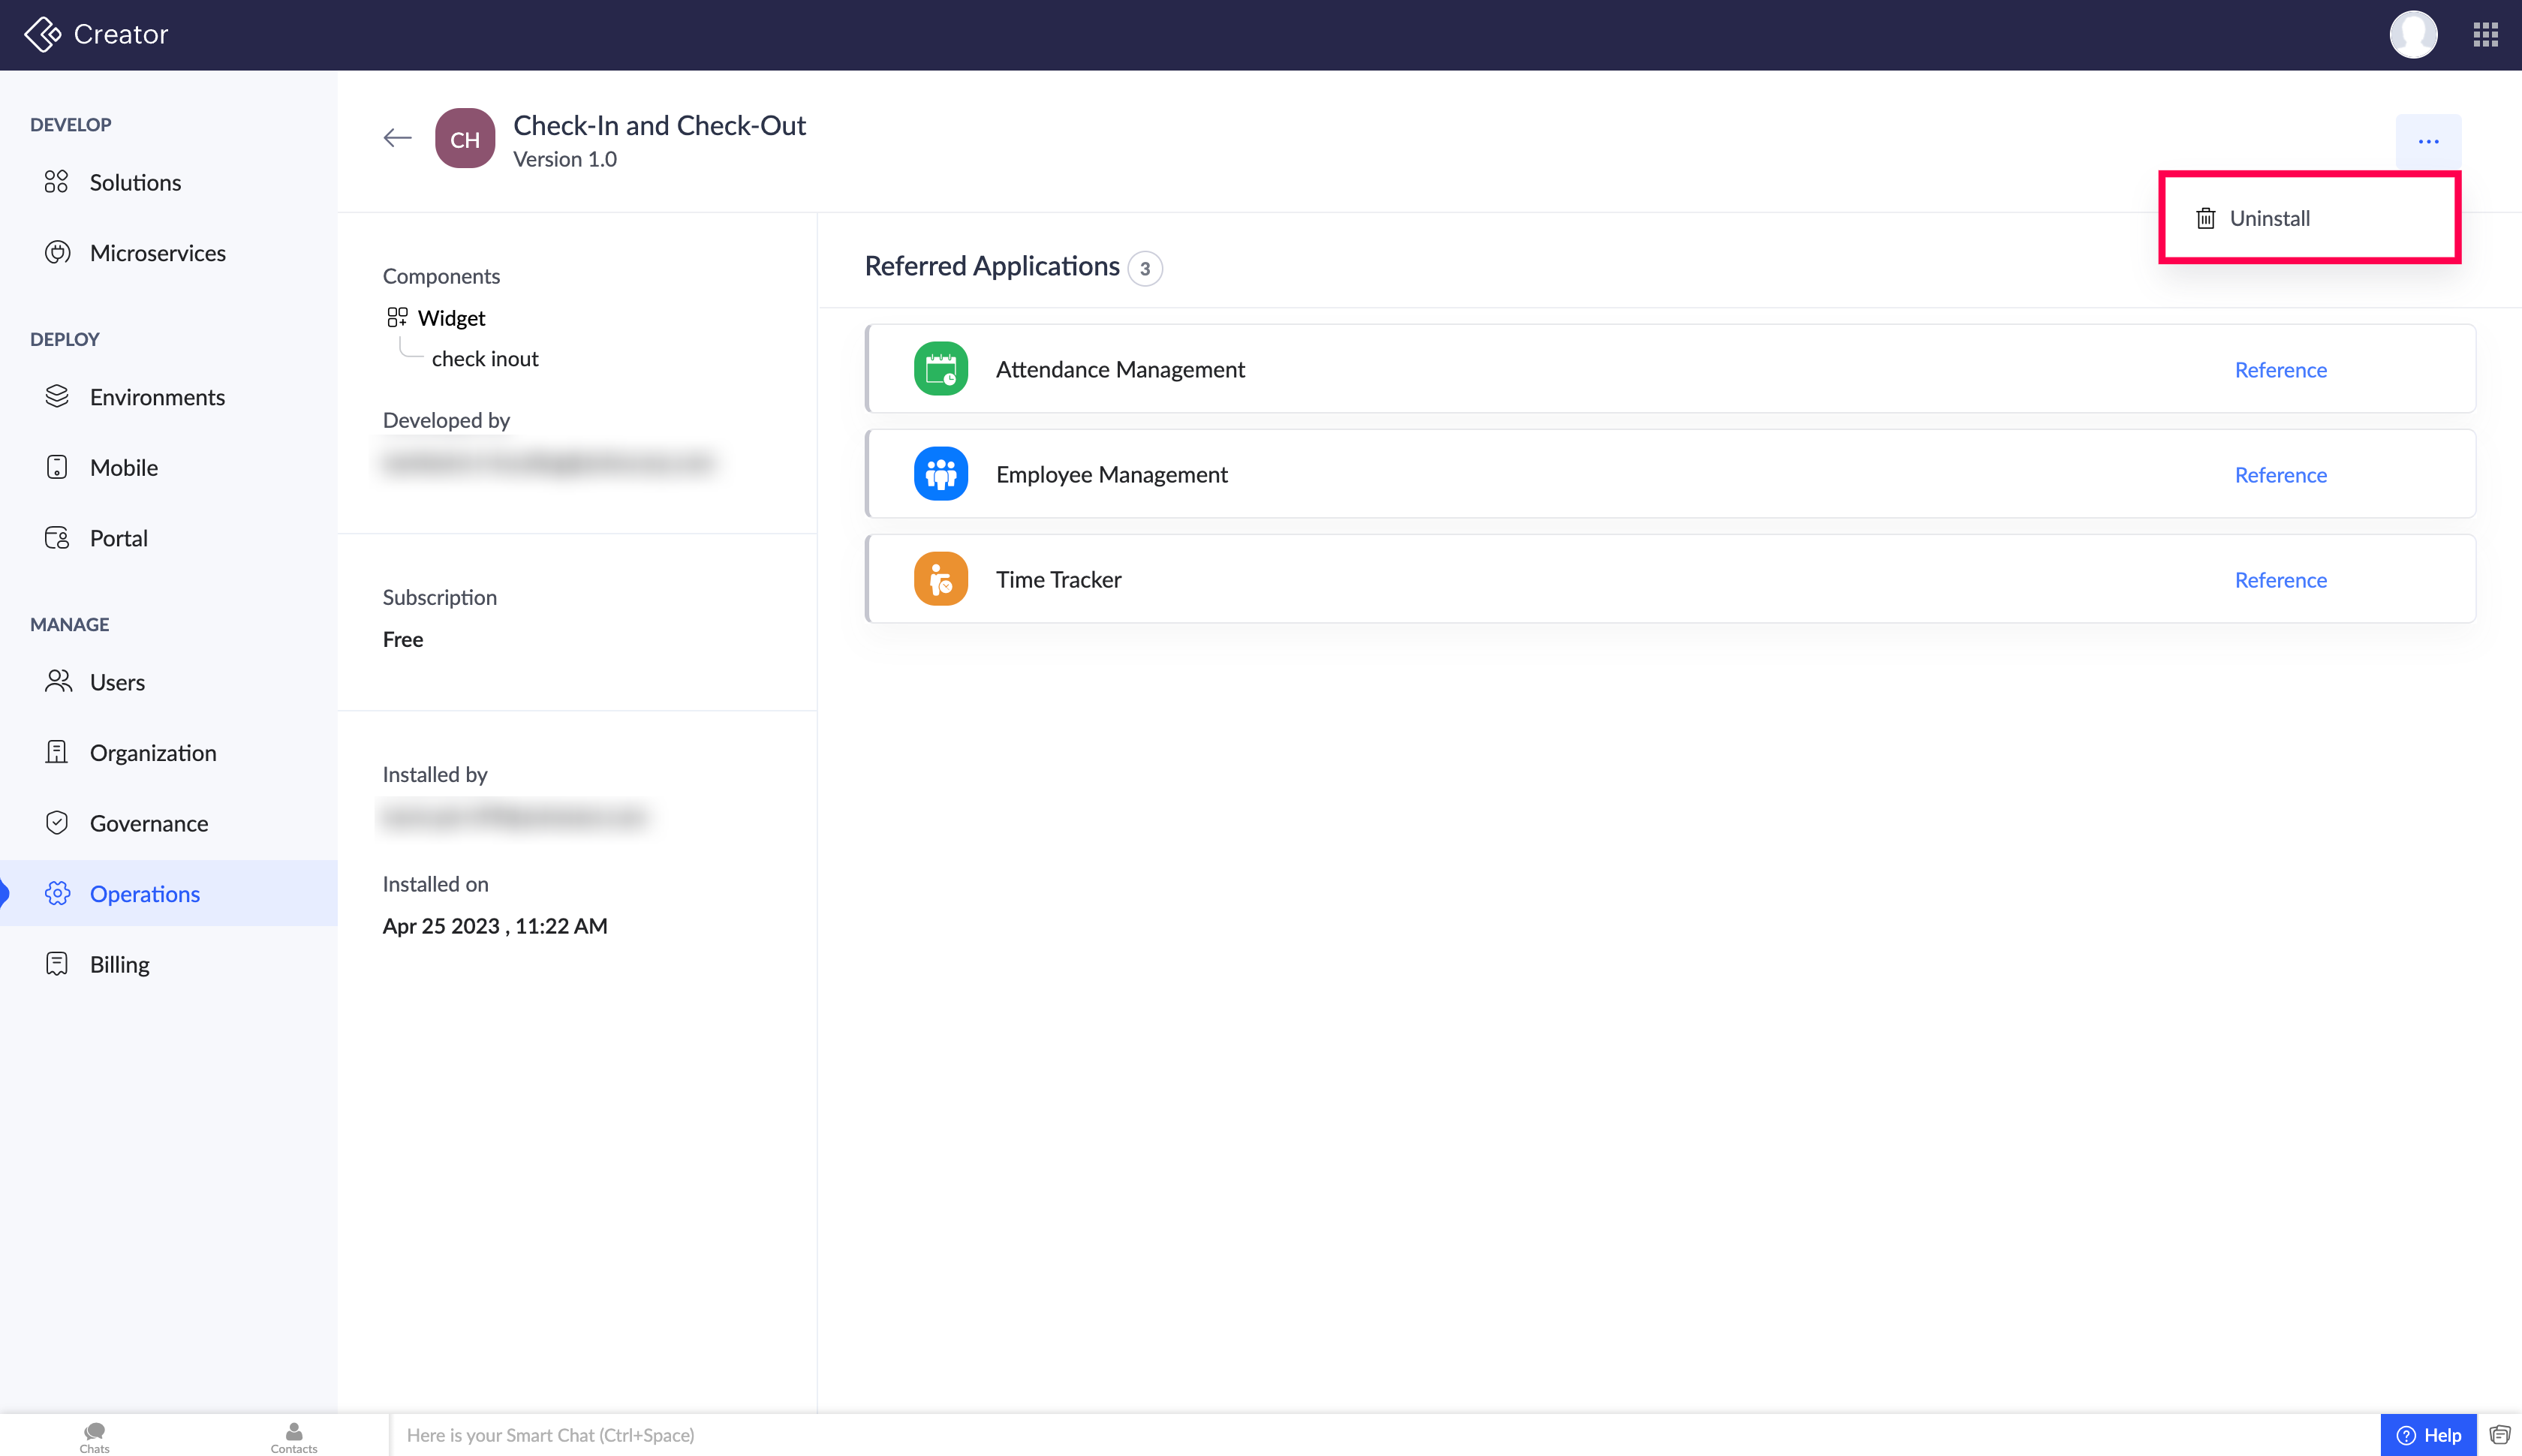Open the three-dot more options menu
This screenshot has width=2522, height=1456.
click(x=2427, y=141)
